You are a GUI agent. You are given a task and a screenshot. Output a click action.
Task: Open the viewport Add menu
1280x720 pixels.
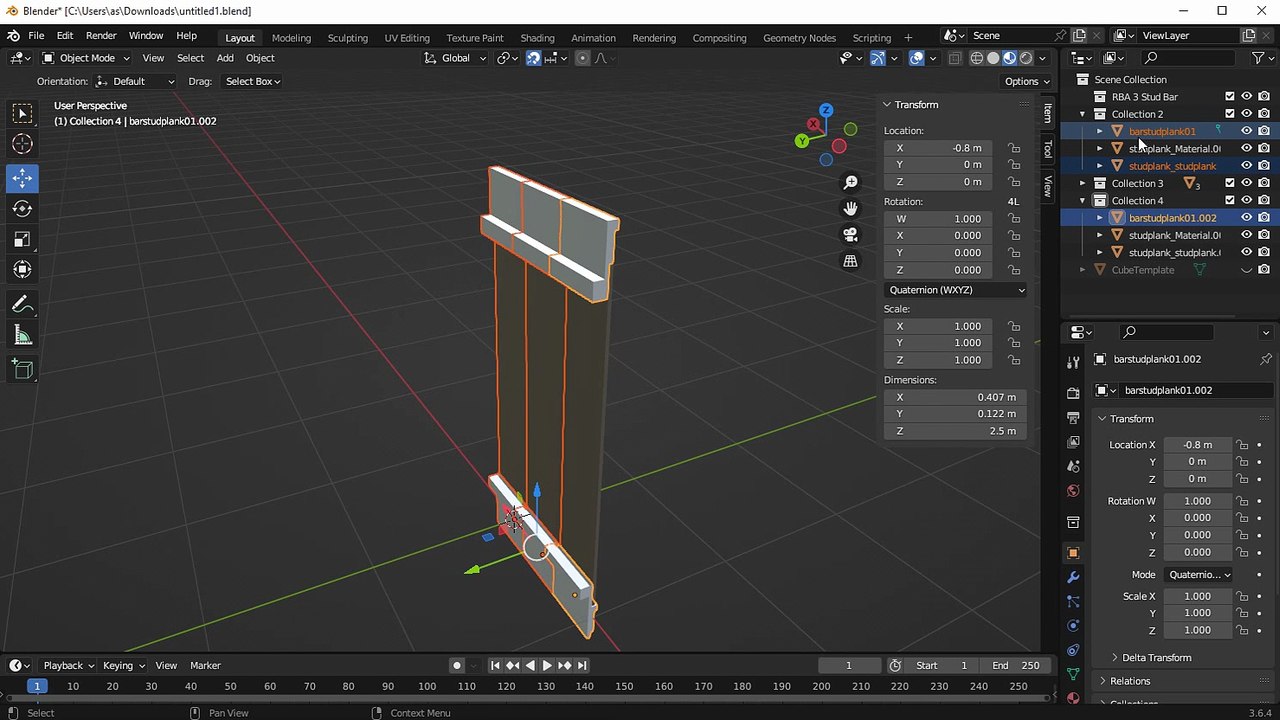[x=225, y=58]
